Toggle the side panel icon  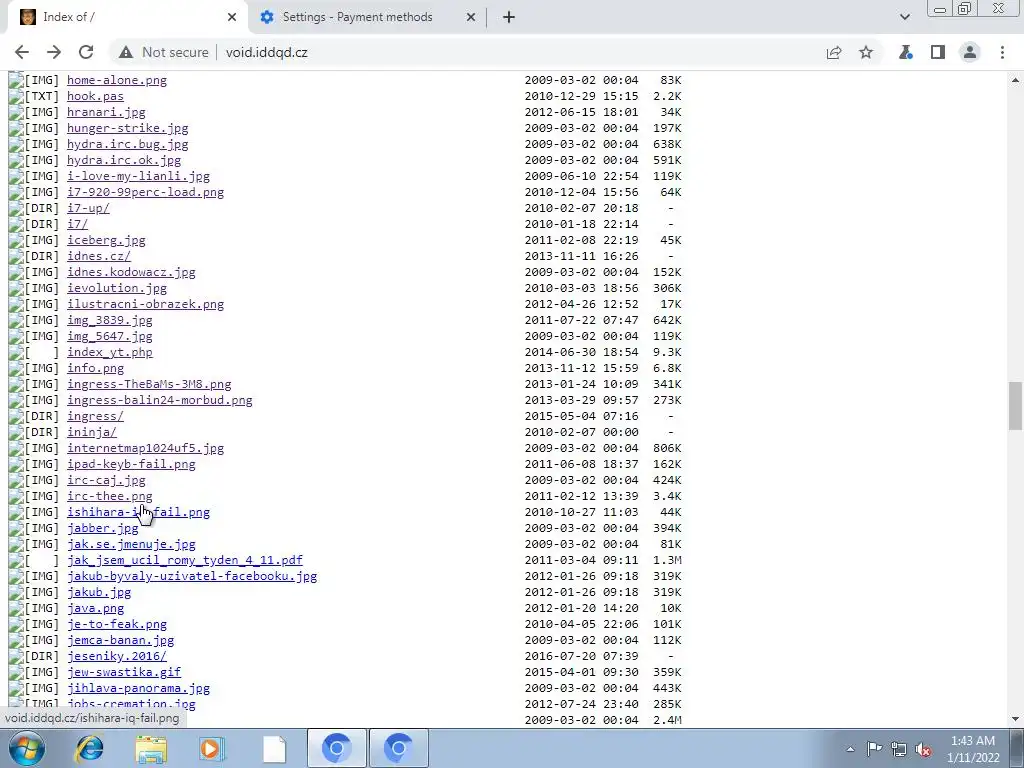tap(938, 52)
